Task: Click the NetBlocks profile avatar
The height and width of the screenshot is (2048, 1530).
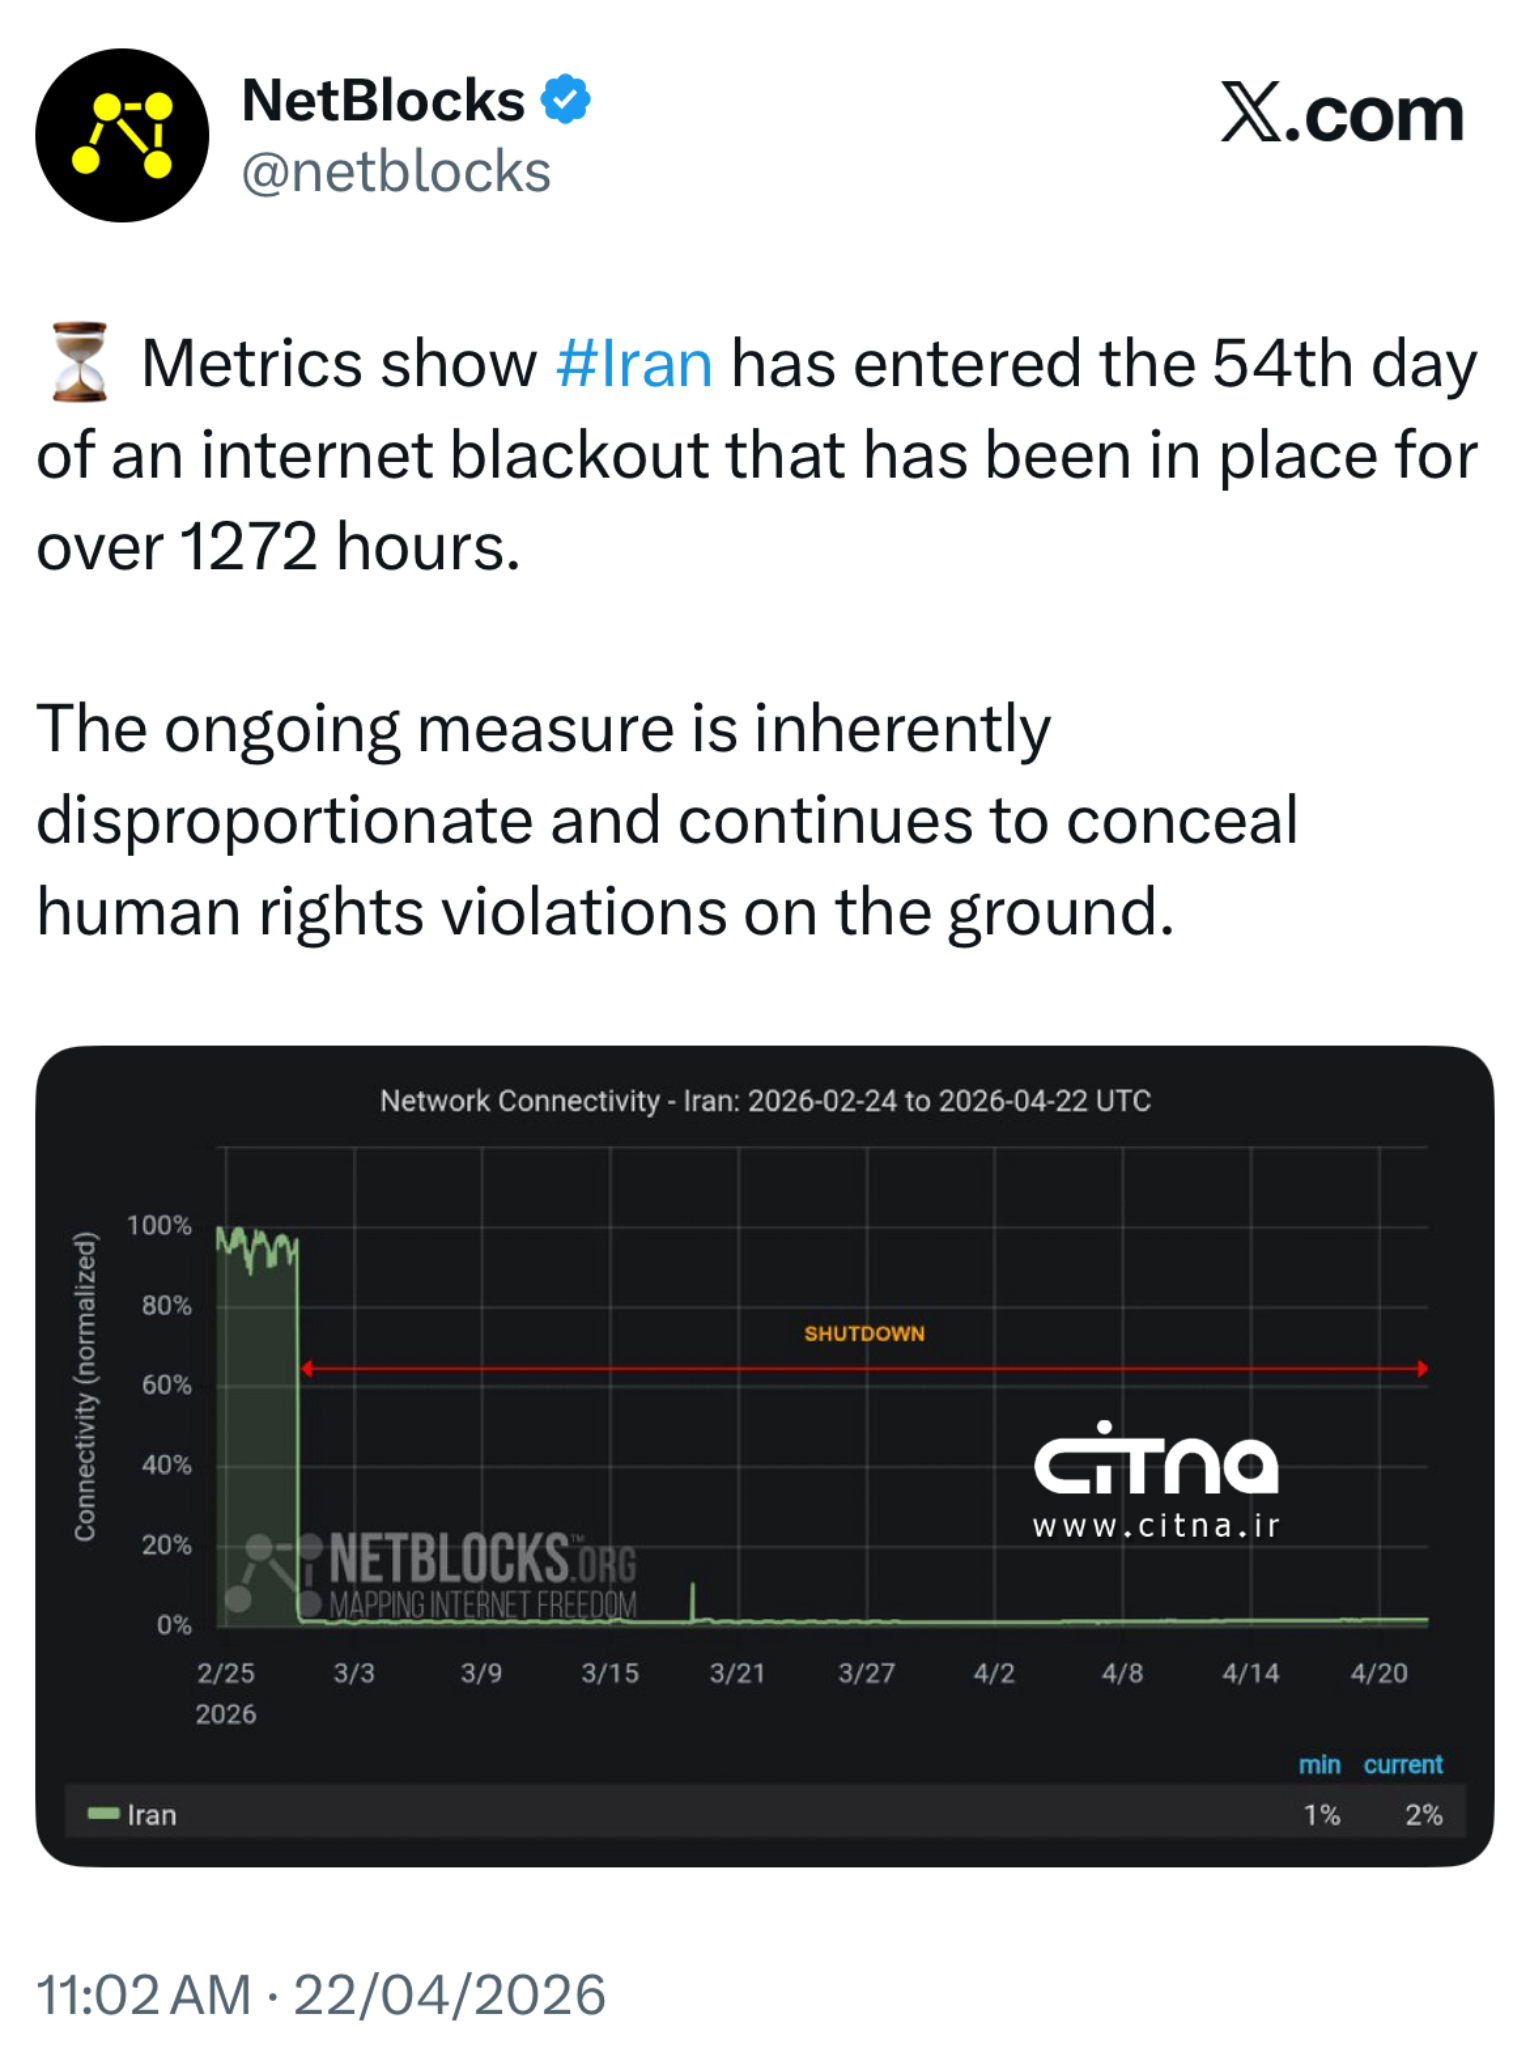Action: [x=122, y=135]
